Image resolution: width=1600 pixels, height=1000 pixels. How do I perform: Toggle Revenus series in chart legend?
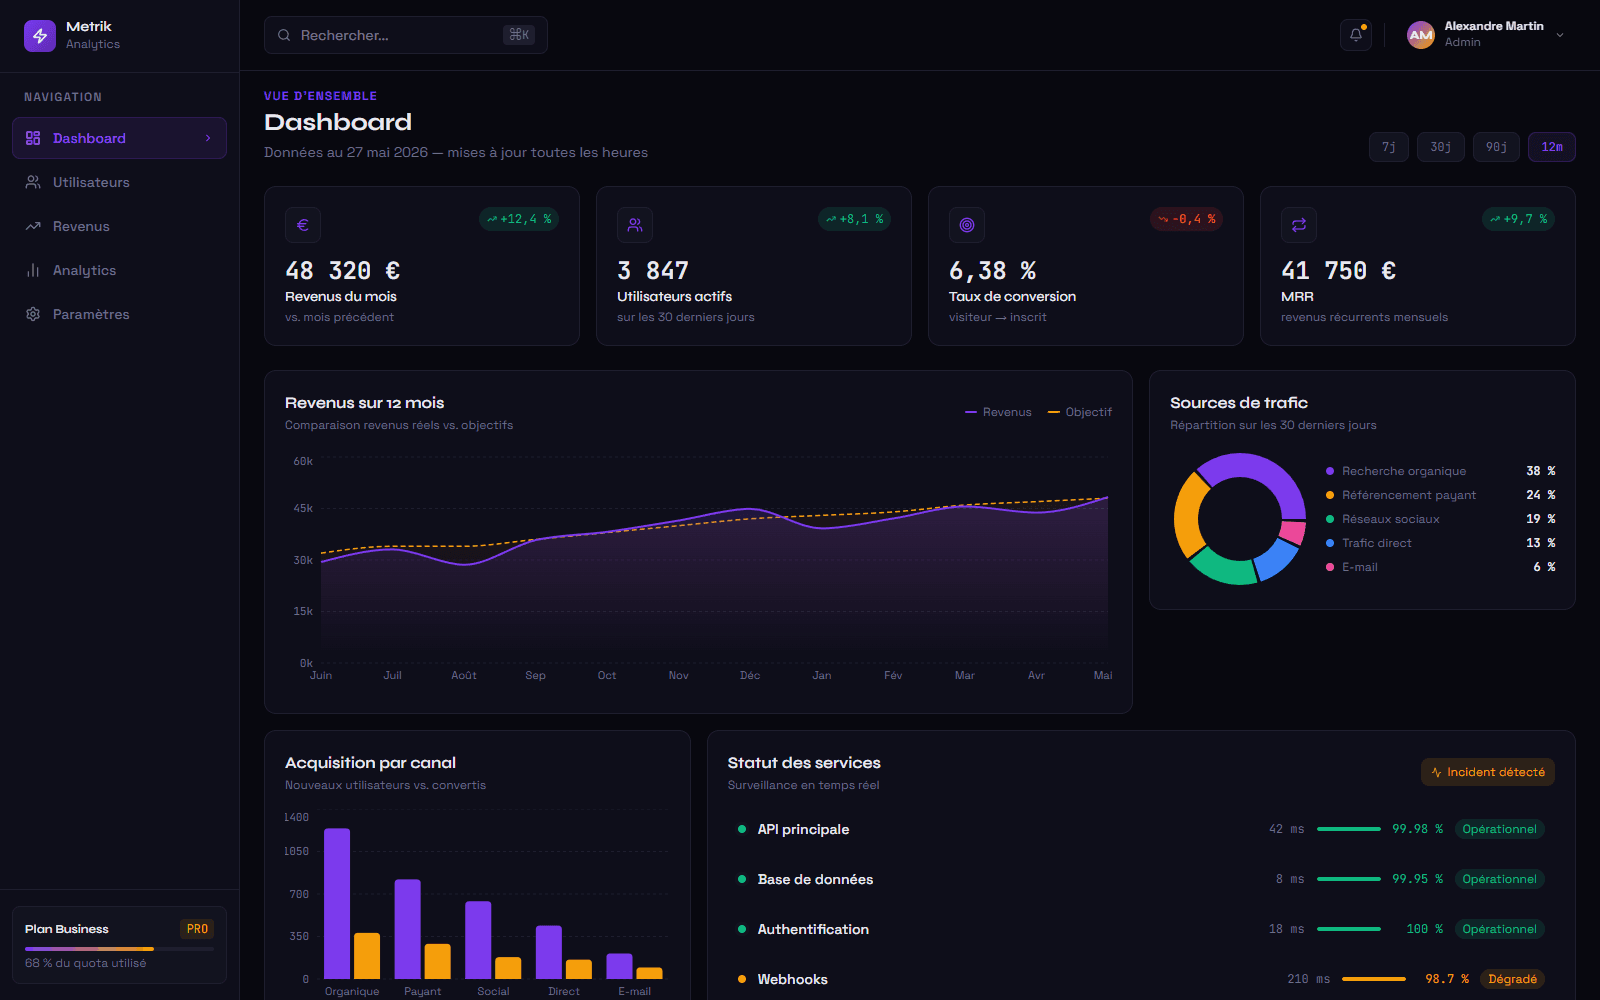[x=998, y=412]
